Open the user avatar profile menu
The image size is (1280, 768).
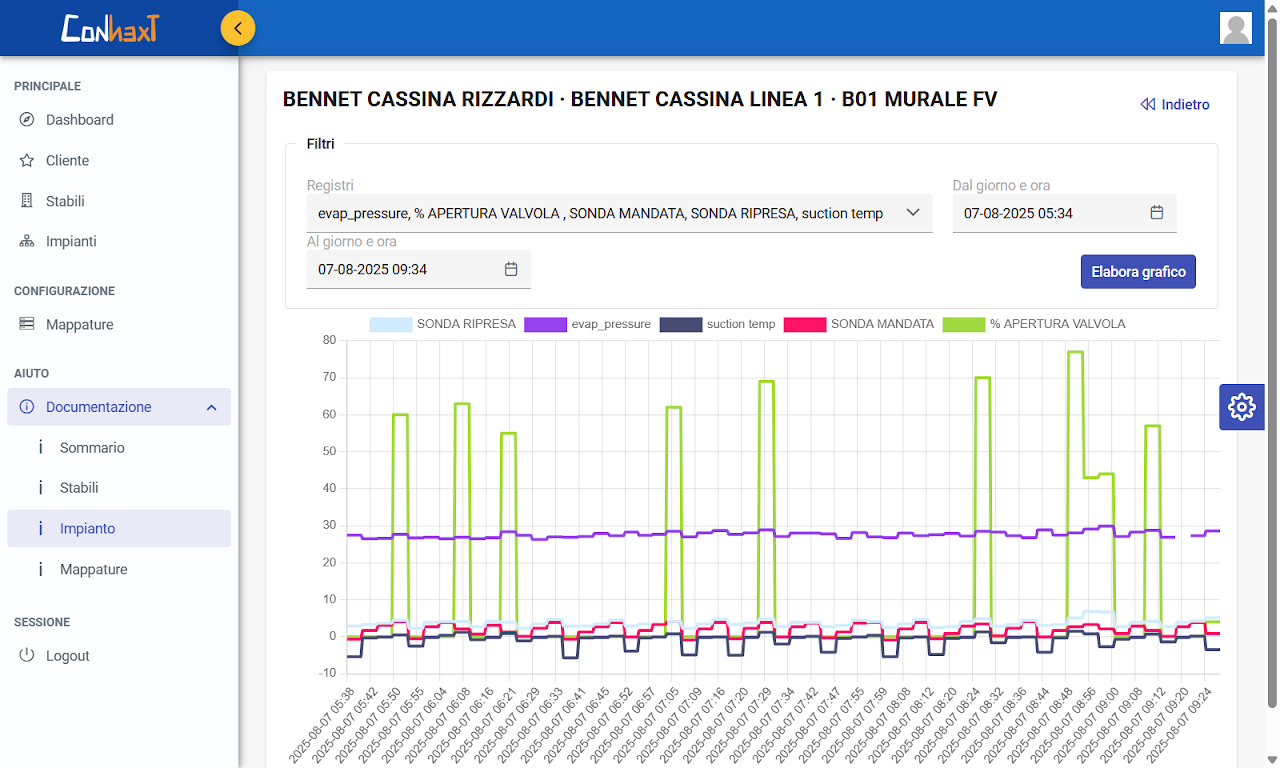point(1236,28)
